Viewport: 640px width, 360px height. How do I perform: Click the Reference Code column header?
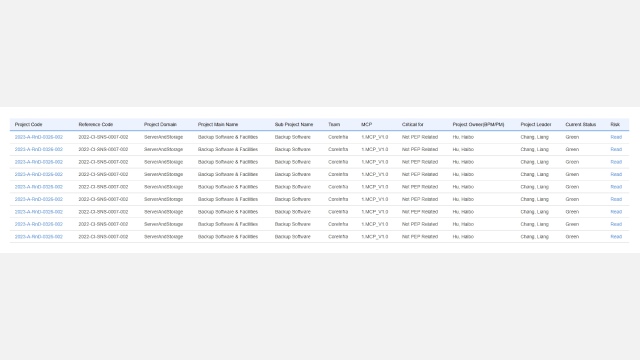[x=96, y=124]
